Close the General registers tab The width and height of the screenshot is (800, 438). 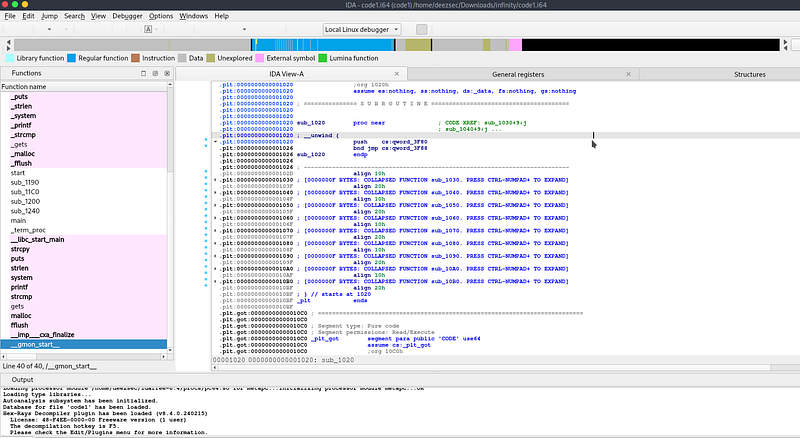click(x=629, y=74)
